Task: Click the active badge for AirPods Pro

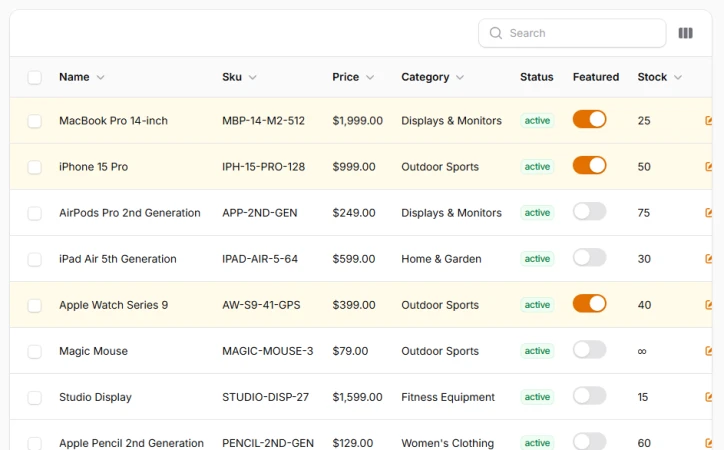Action: pos(537,213)
